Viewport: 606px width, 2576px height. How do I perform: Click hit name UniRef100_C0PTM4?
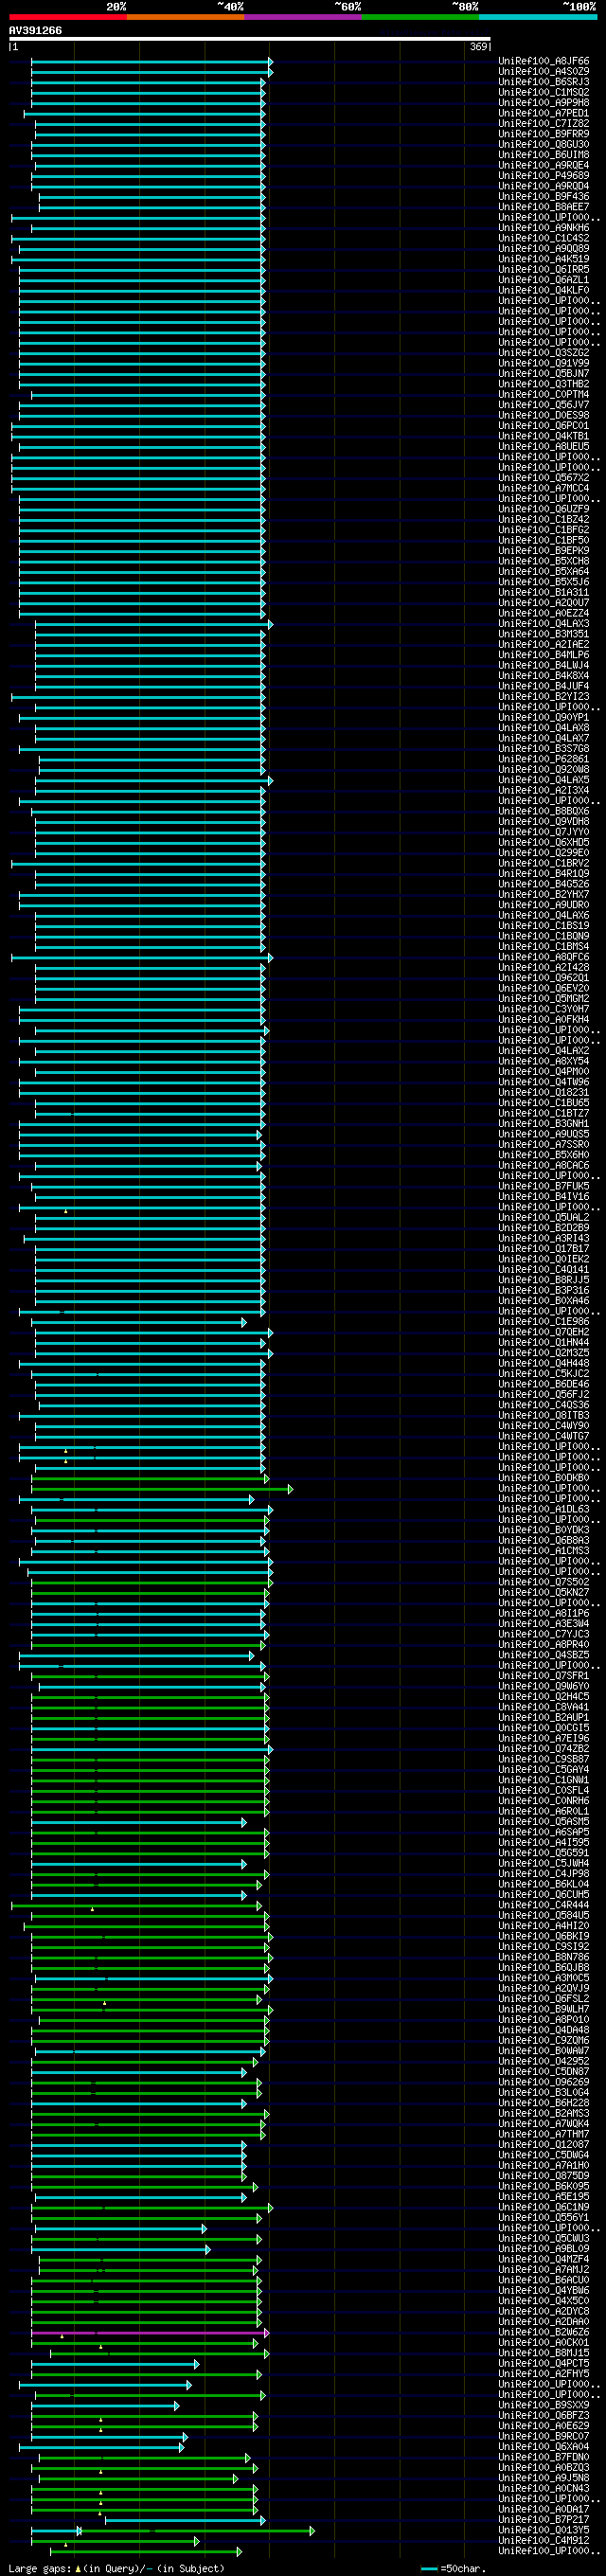point(544,394)
